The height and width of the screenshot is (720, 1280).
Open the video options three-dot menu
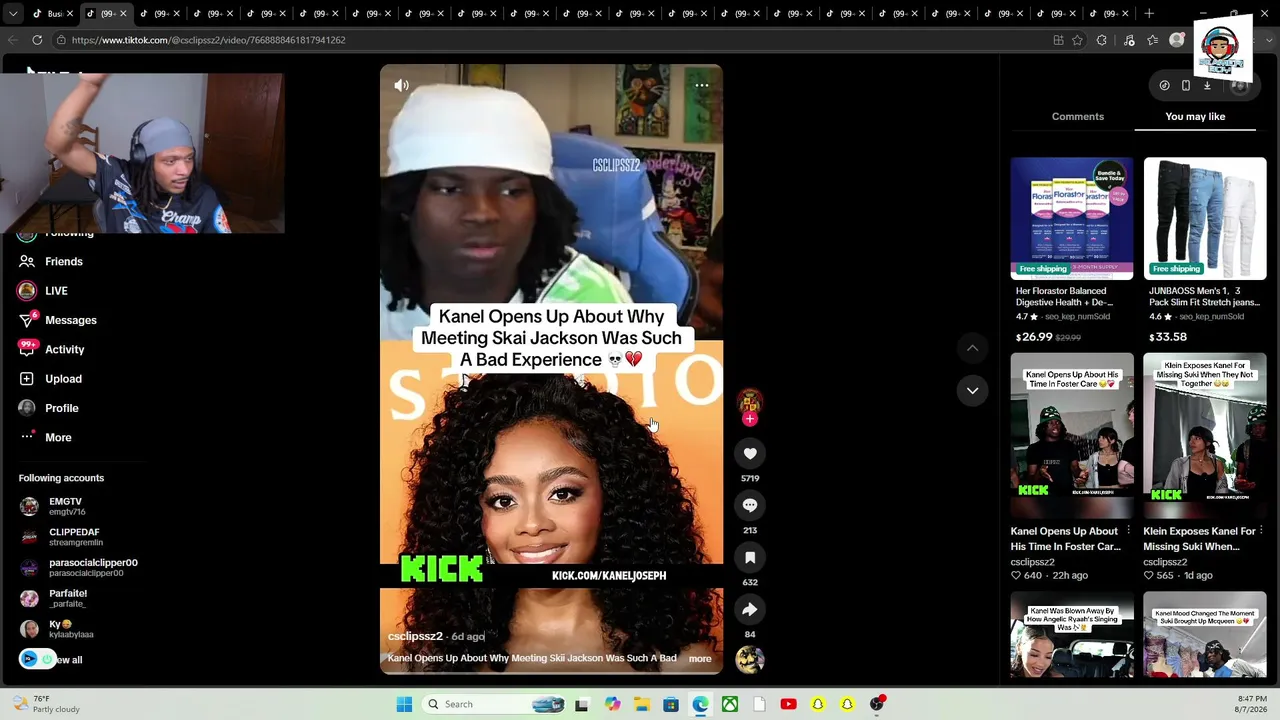702,86
